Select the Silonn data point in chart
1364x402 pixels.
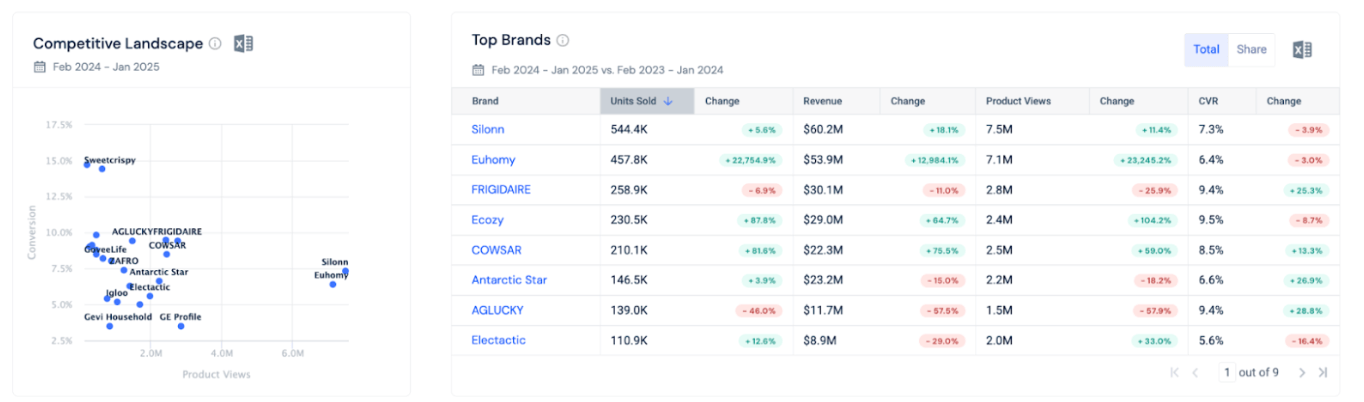(x=345, y=271)
